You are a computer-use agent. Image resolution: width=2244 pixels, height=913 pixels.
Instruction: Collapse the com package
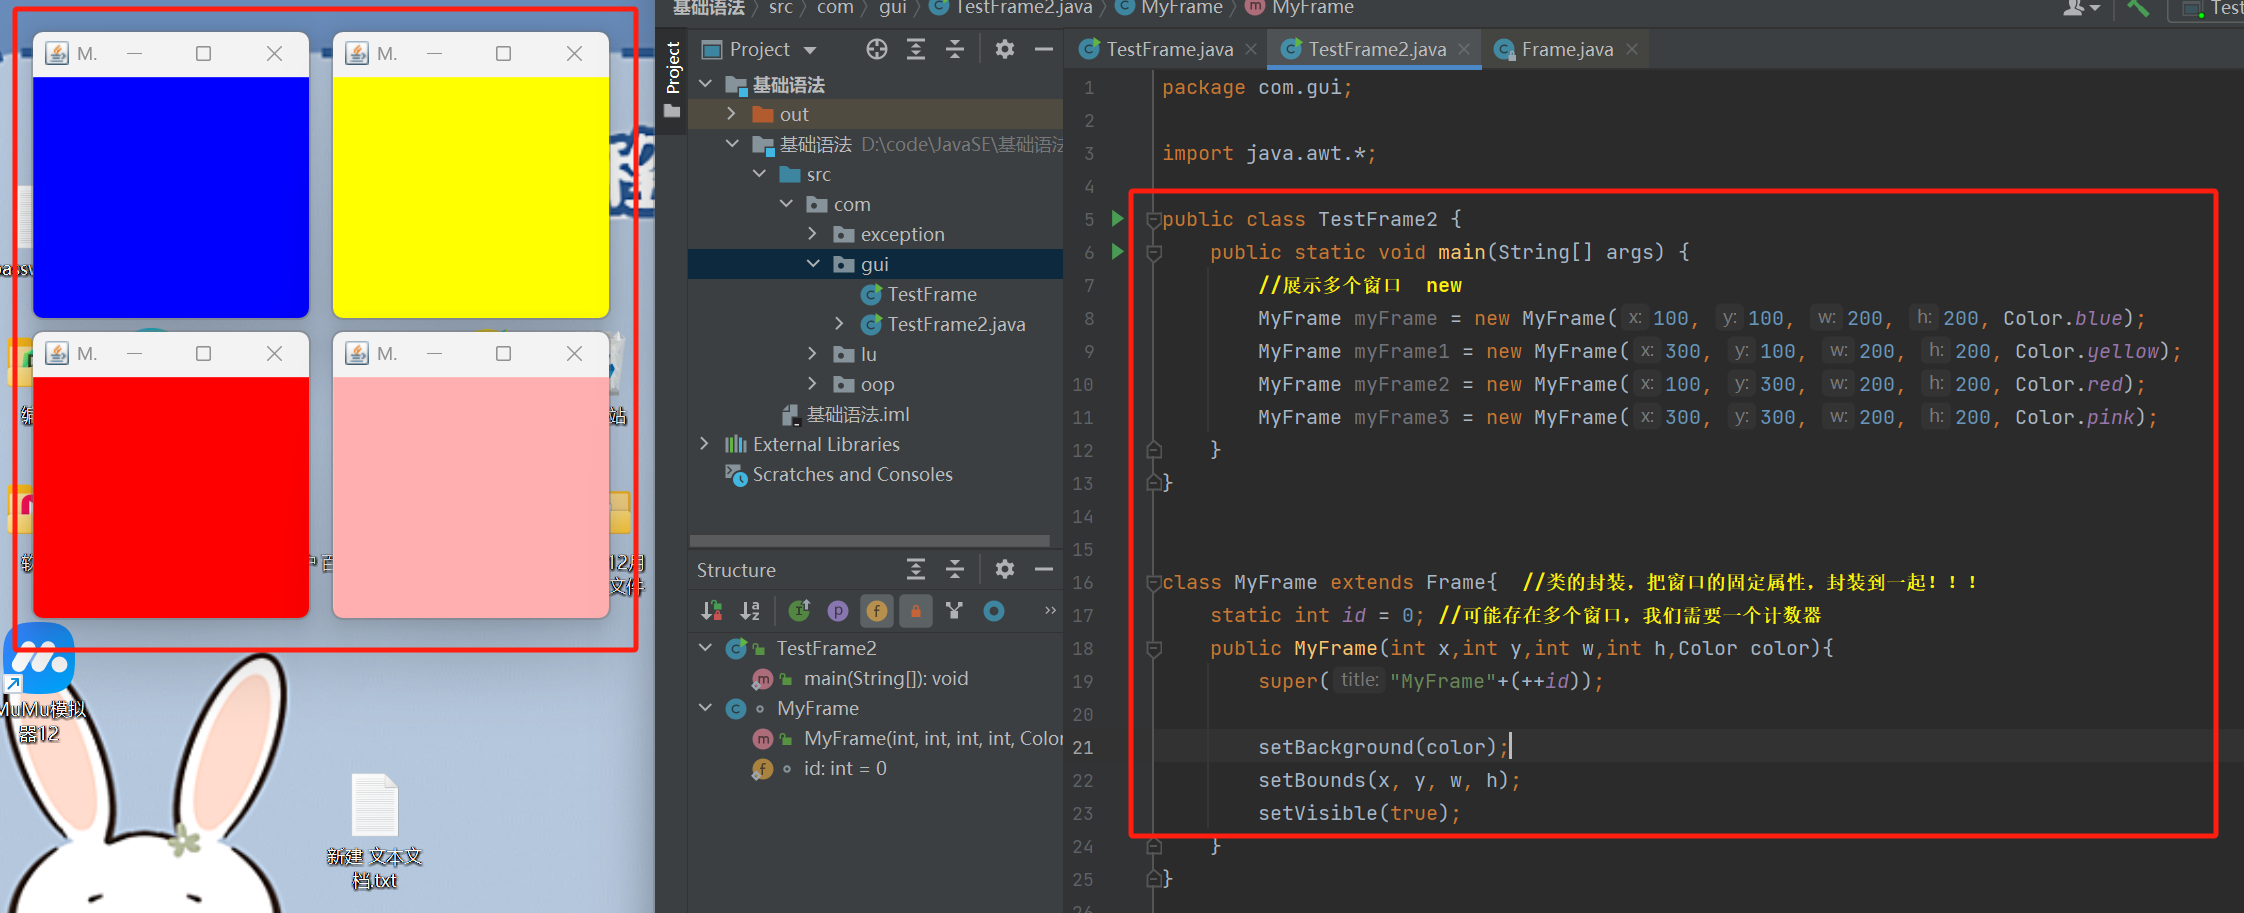[x=786, y=204]
